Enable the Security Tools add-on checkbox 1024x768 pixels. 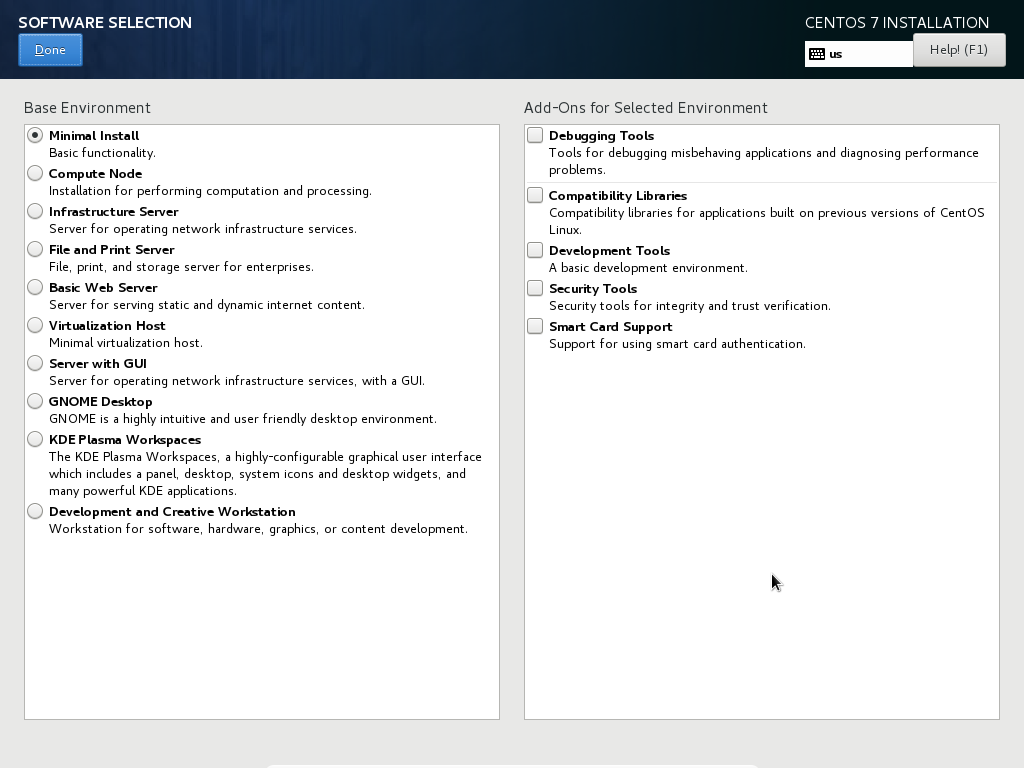tap(535, 288)
